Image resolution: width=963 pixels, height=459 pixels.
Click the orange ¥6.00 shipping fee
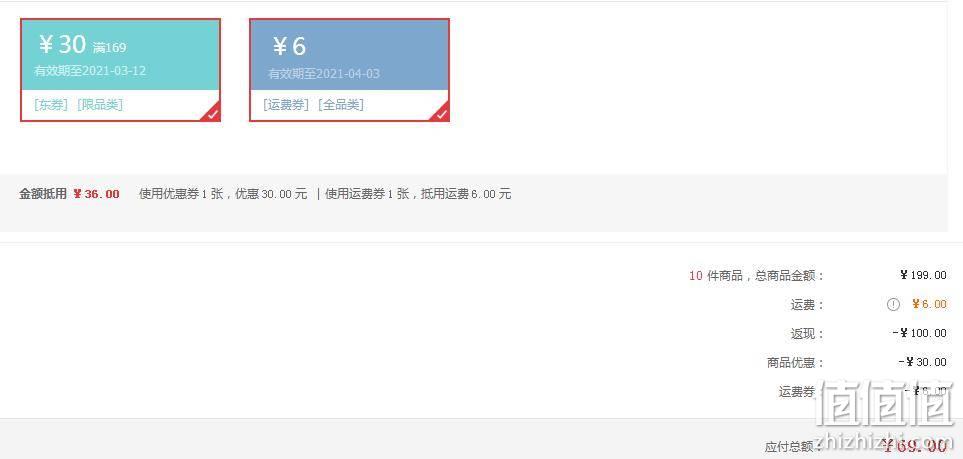point(929,304)
